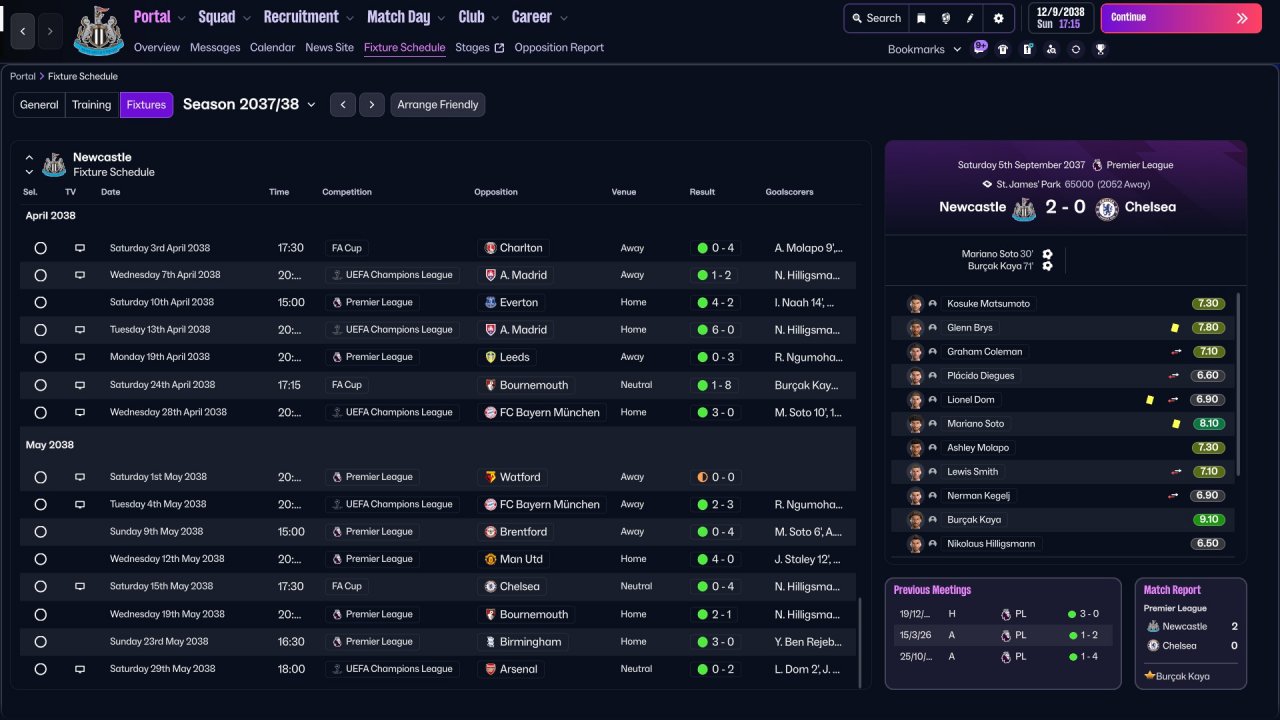This screenshot has width=1280, height=720.
Task: Go to the next season arrow
Action: [x=372, y=105]
